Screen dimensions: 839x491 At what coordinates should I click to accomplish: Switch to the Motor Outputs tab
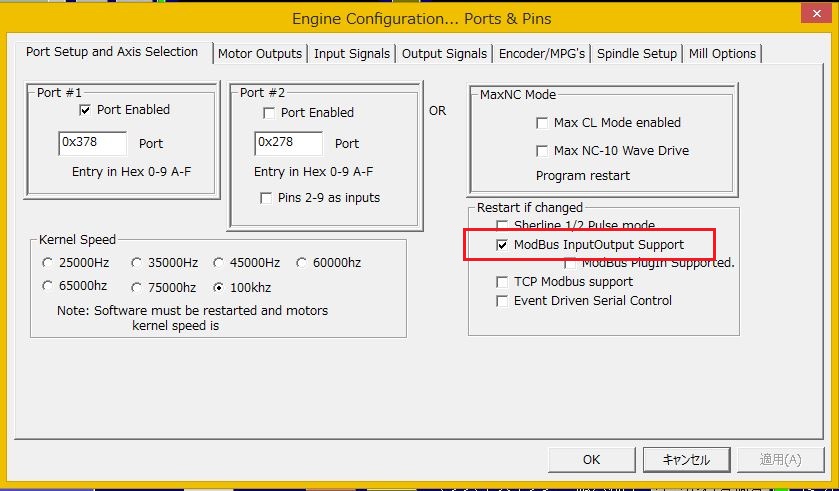tap(259, 54)
